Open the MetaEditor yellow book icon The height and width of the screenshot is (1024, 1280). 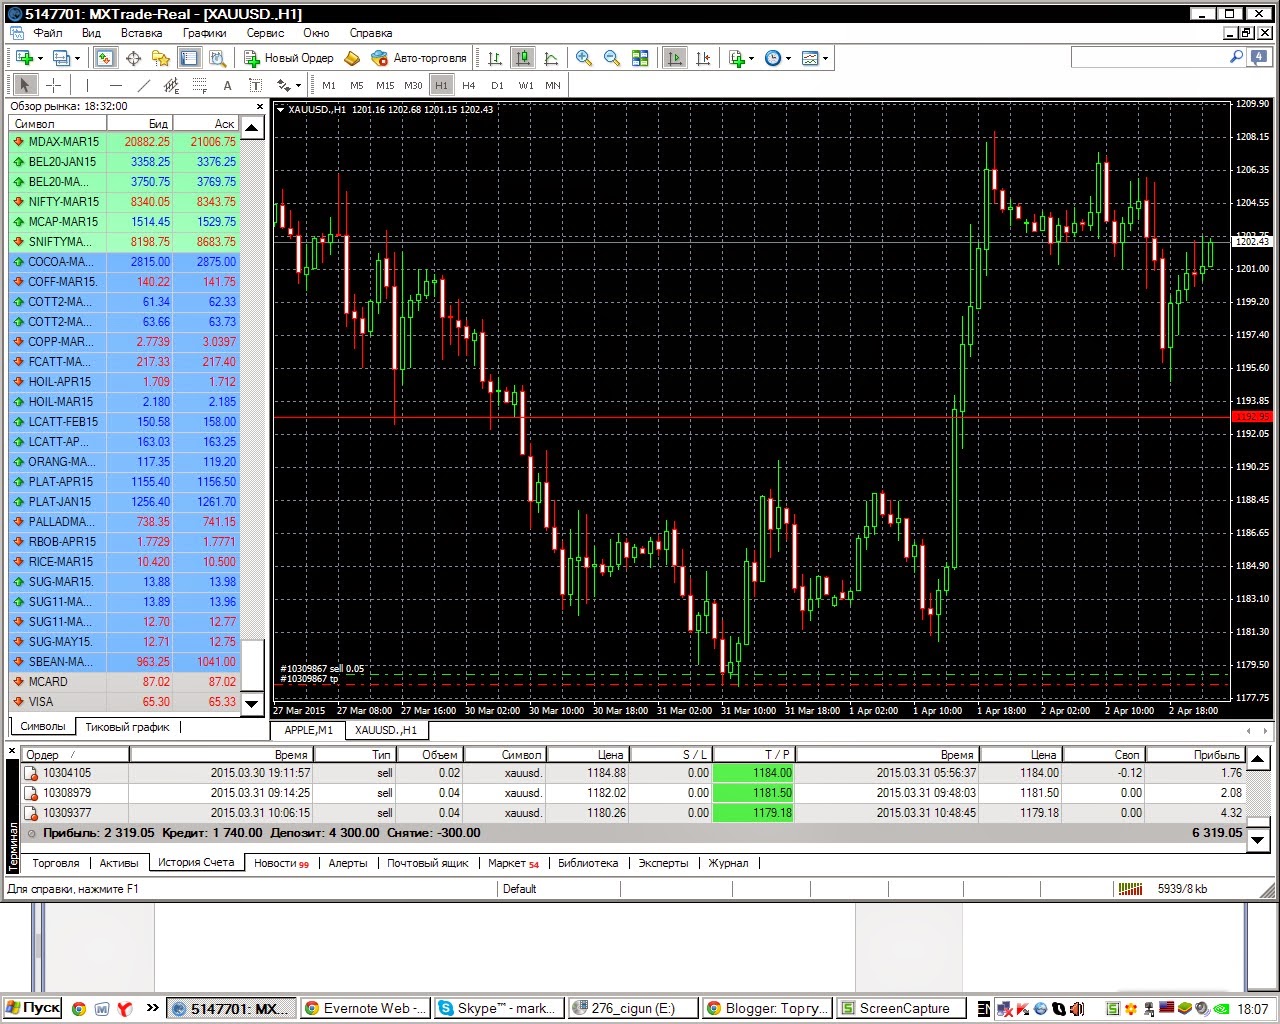(x=352, y=58)
